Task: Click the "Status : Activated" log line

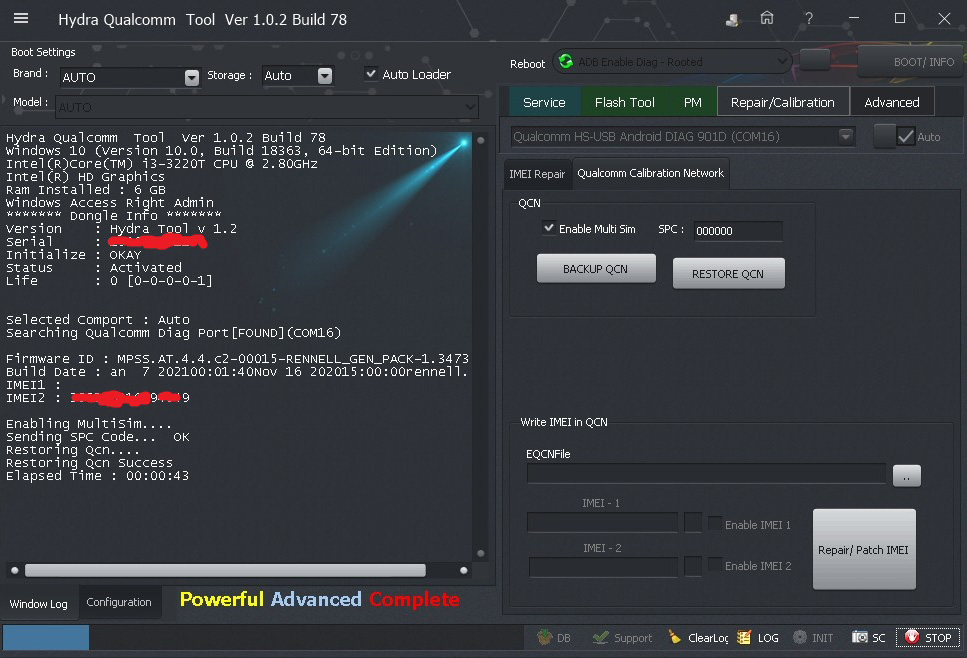Action: pos(94,268)
